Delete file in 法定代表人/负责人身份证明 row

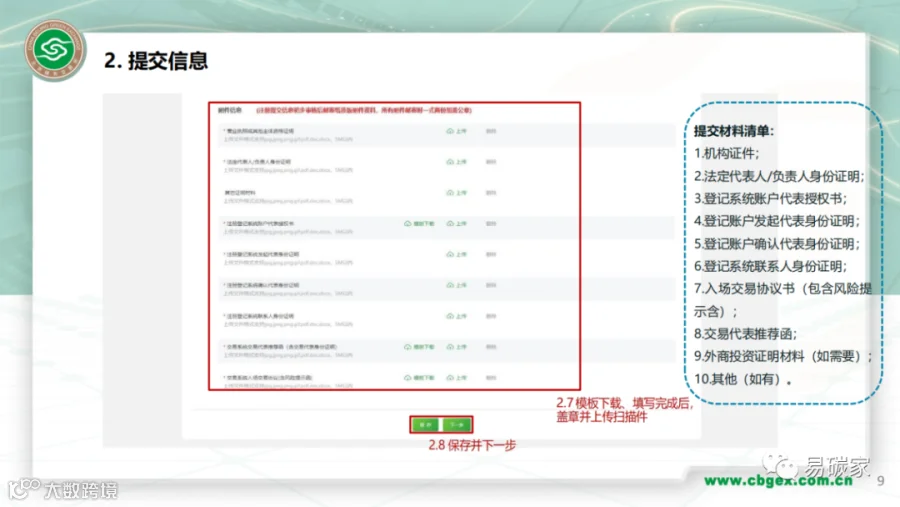[491, 162]
